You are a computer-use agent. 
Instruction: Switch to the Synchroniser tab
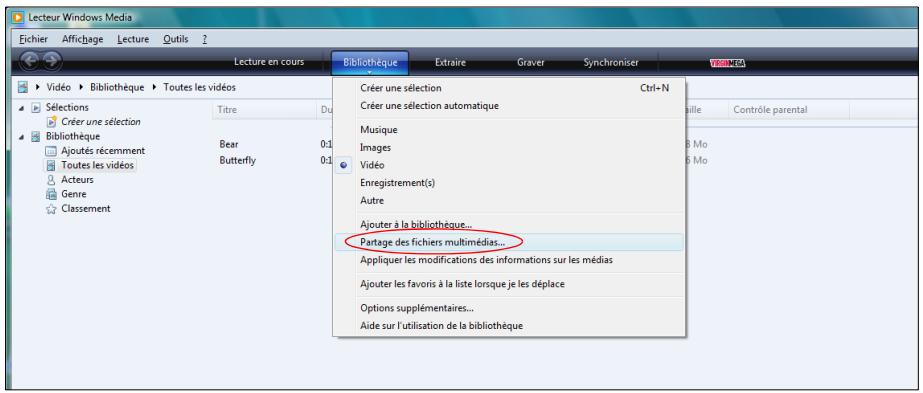click(611, 62)
